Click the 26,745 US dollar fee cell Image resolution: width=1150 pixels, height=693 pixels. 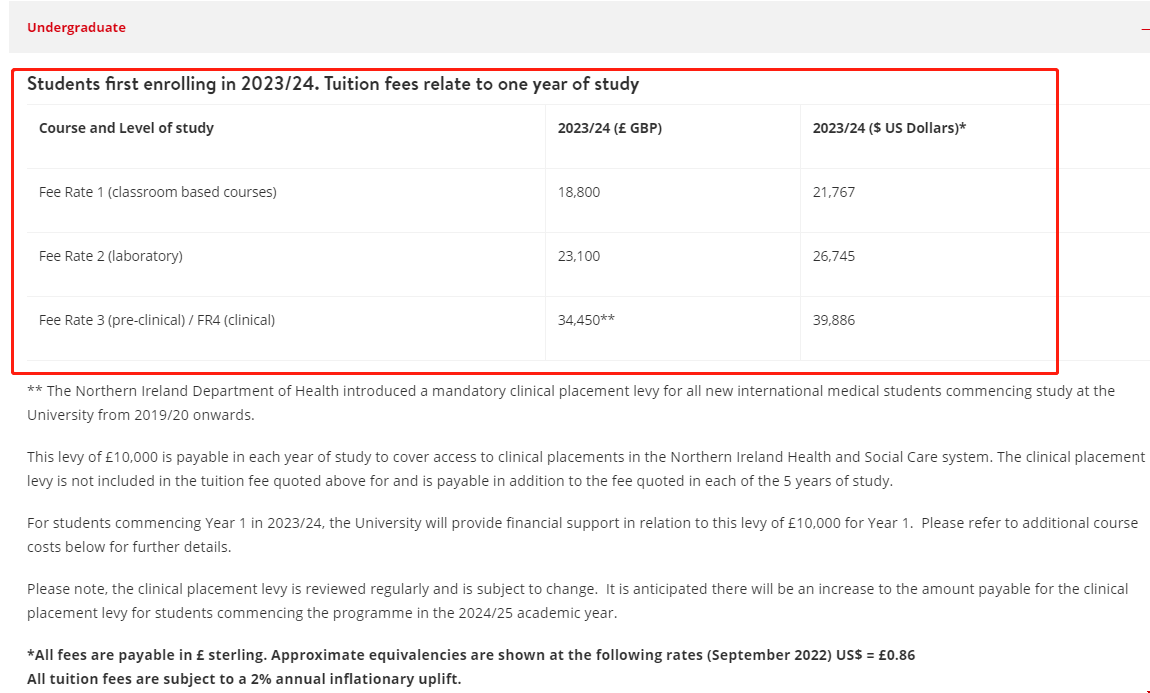coord(834,256)
